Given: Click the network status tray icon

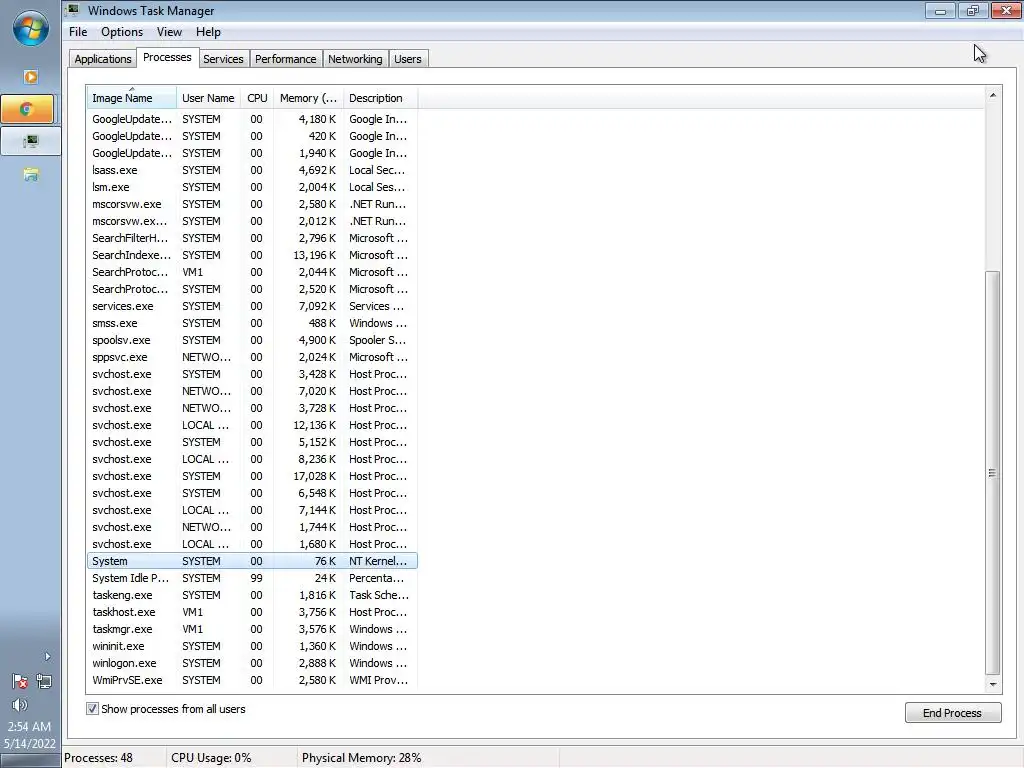Looking at the screenshot, I should 44,681.
